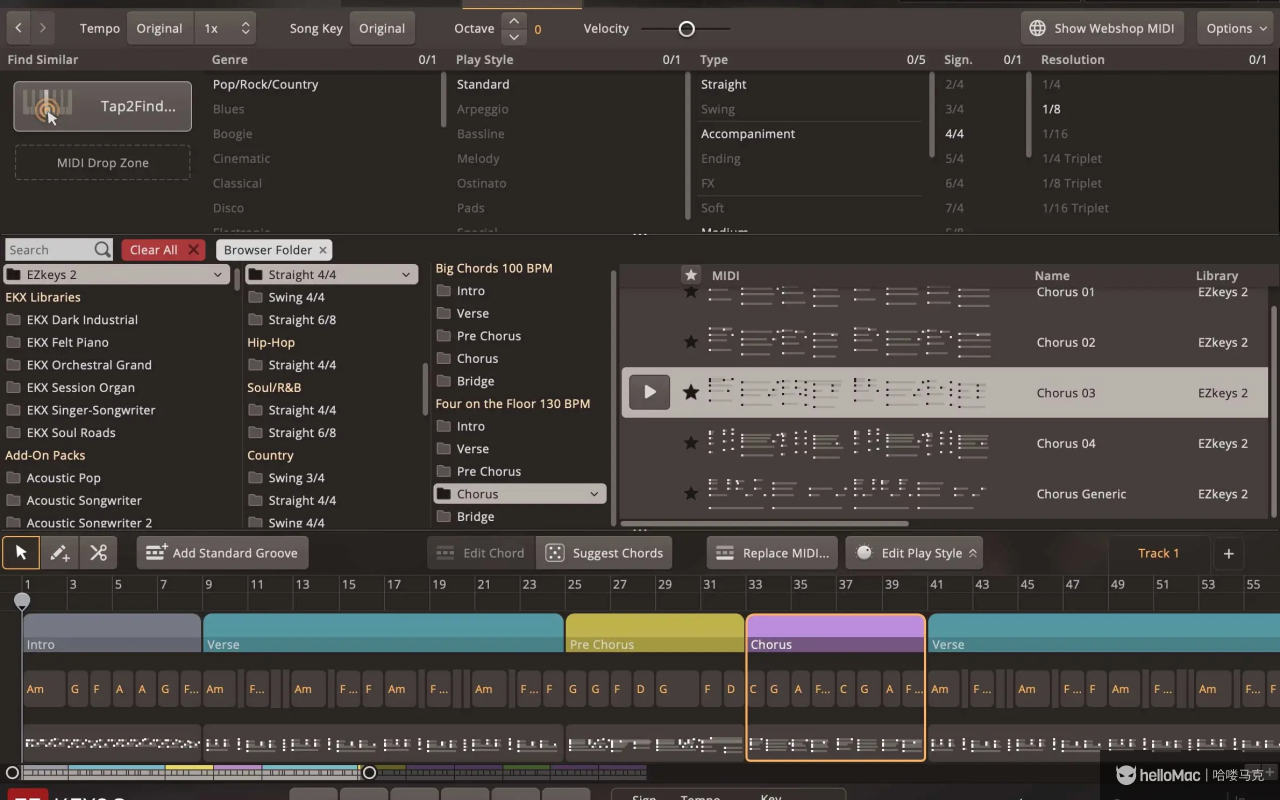Toggle Arpeggio play style filter

pyautogui.click(x=483, y=109)
